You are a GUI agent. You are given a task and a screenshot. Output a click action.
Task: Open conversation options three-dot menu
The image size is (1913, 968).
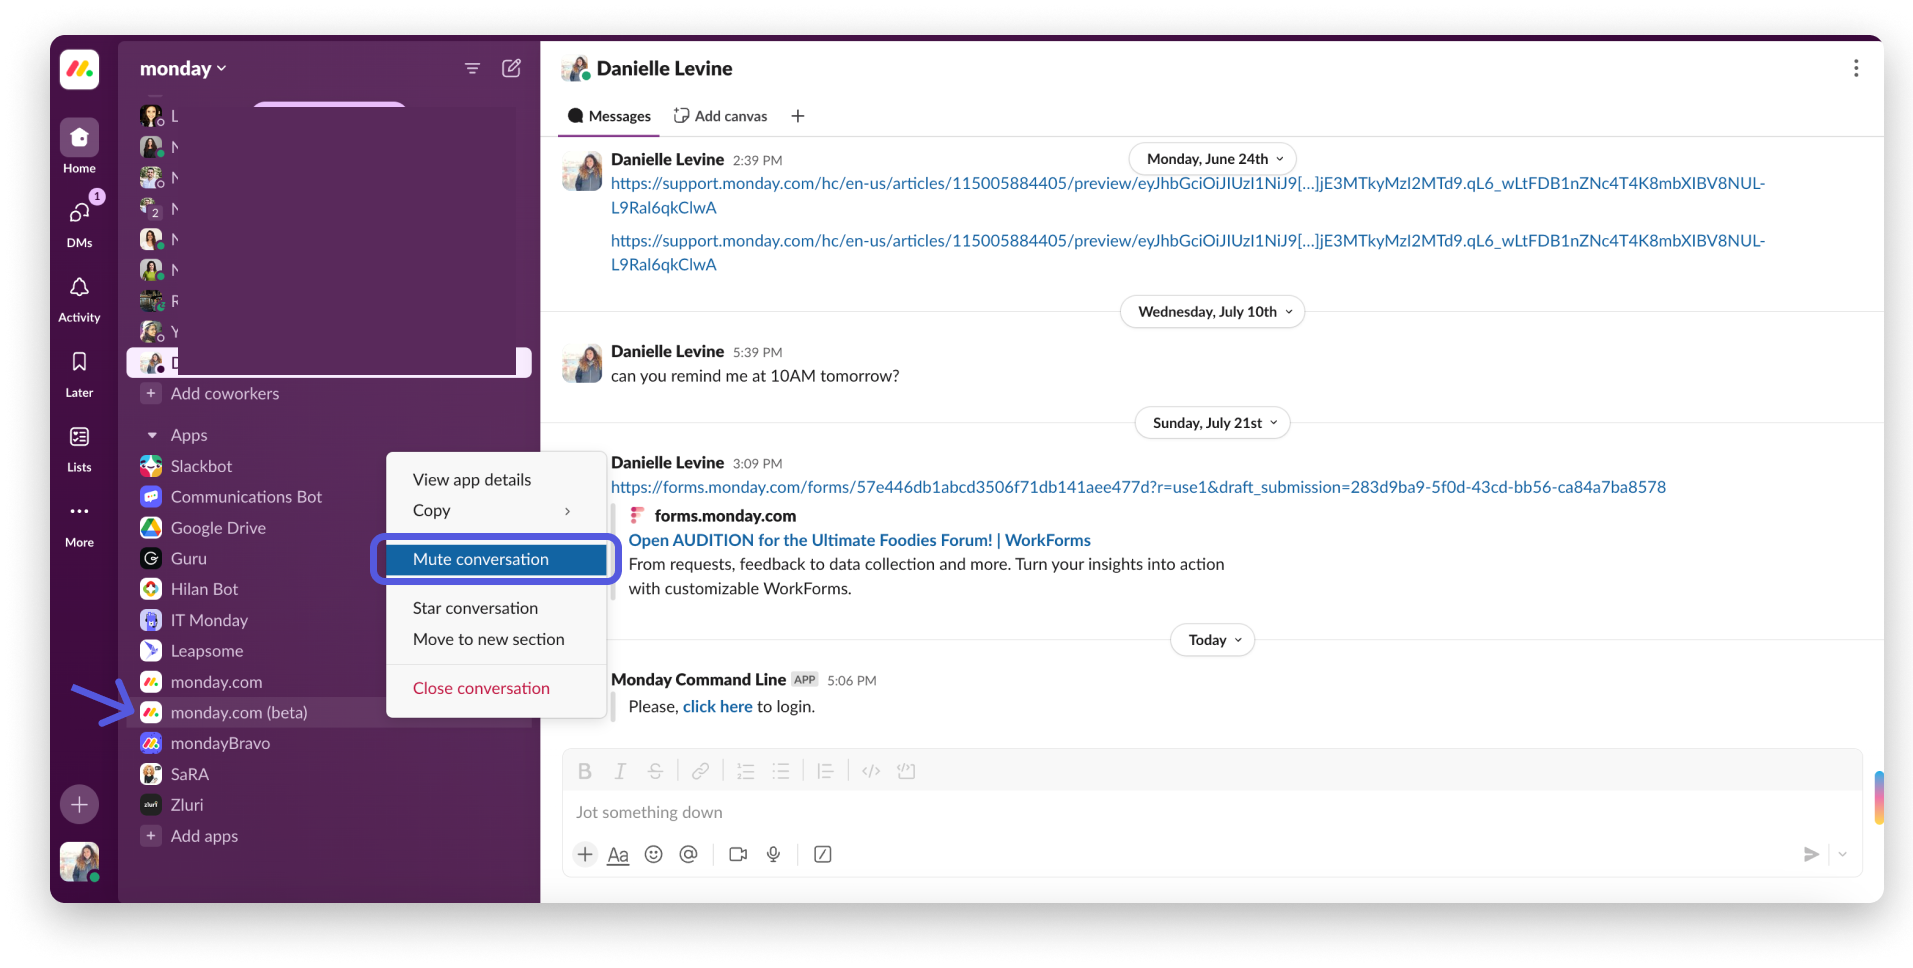click(1856, 68)
